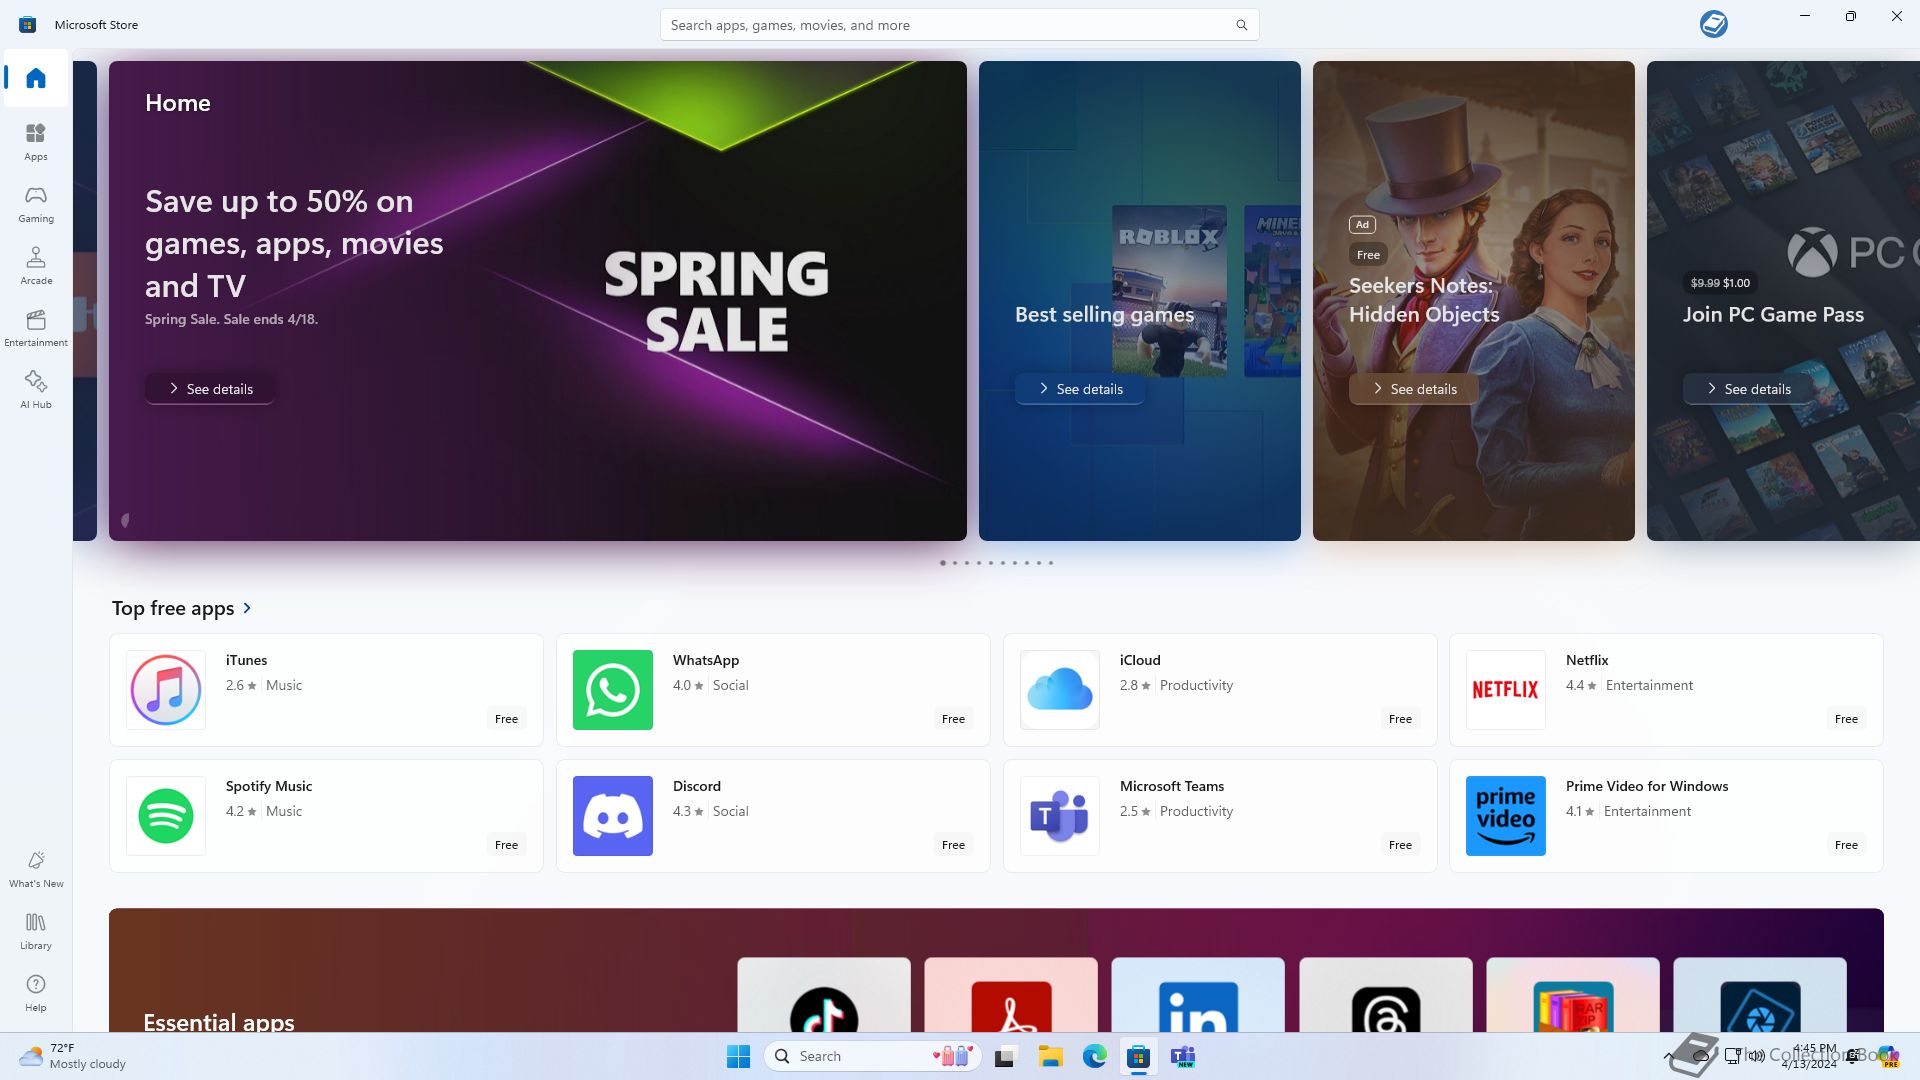Show hidden system tray icons
Viewport: 1920px width, 1080px height.
[x=1668, y=1056]
